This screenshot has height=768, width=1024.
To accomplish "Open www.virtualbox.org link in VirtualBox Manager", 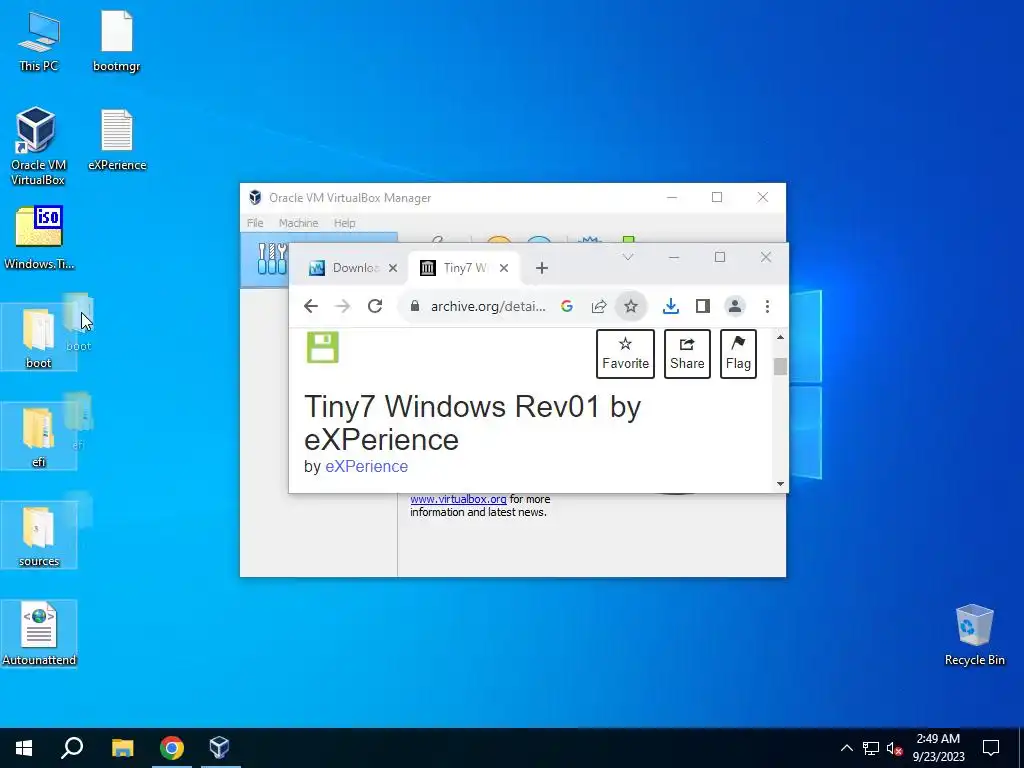I will [x=458, y=499].
